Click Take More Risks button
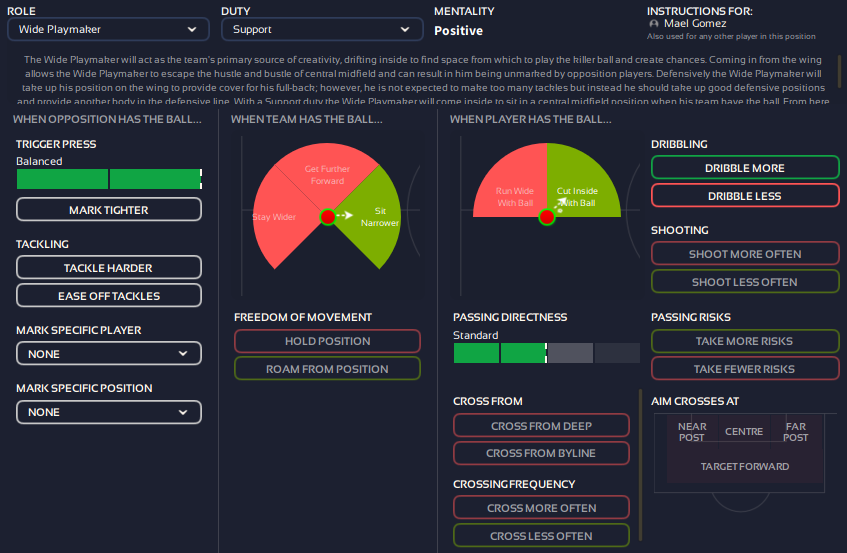847x553 pixels. [x=745, y=341]
